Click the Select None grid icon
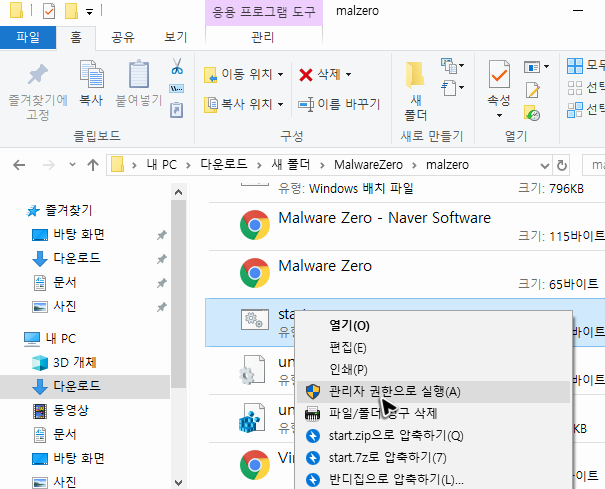 click(x=575, y=88)
